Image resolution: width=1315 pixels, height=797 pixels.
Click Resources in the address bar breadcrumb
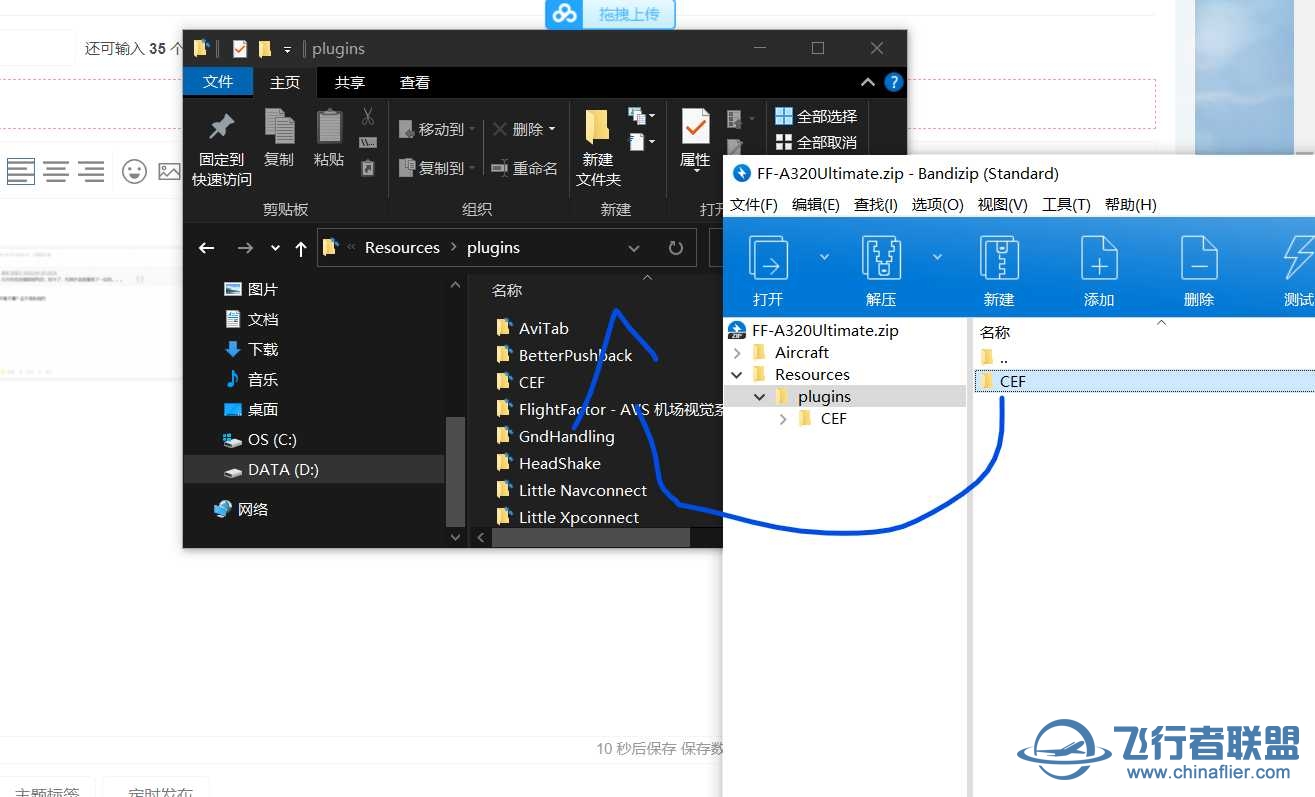point(402,247)
